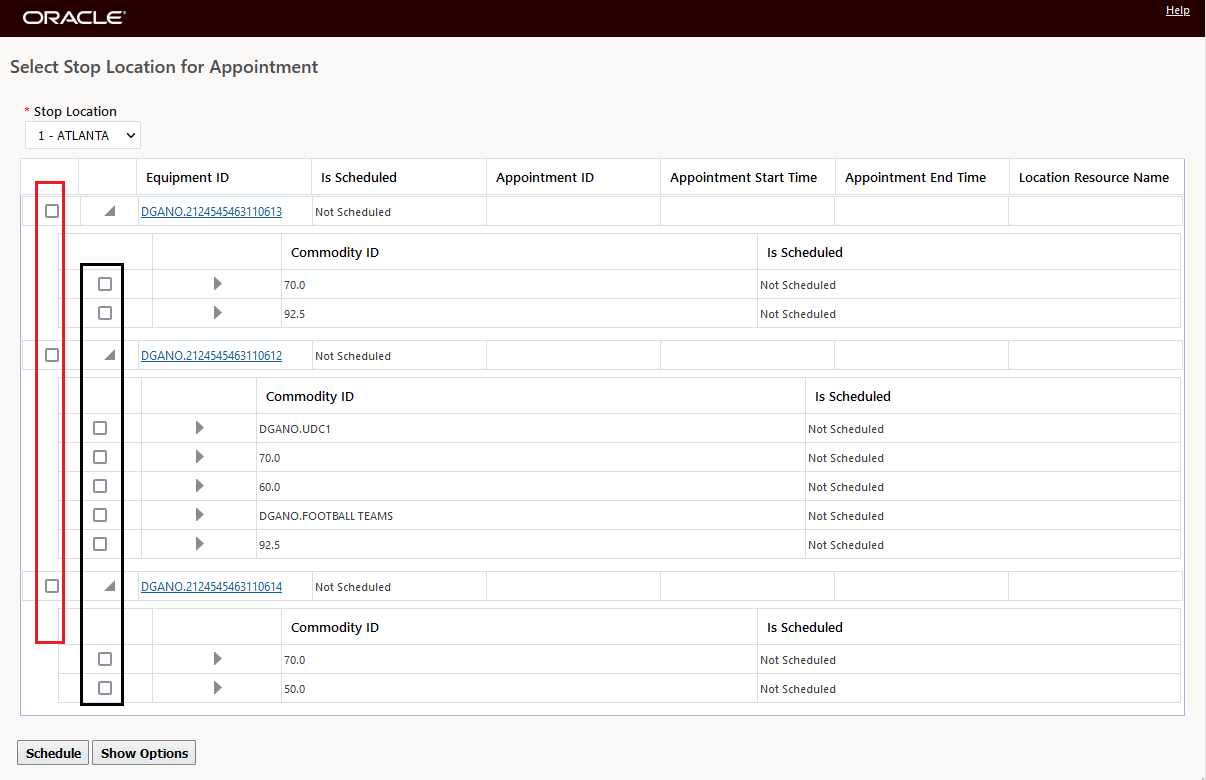The image size is (1206, 780).
Task: Collapse equipment row DGANO.2124545463110614
Action: click(x=110, y=586)
